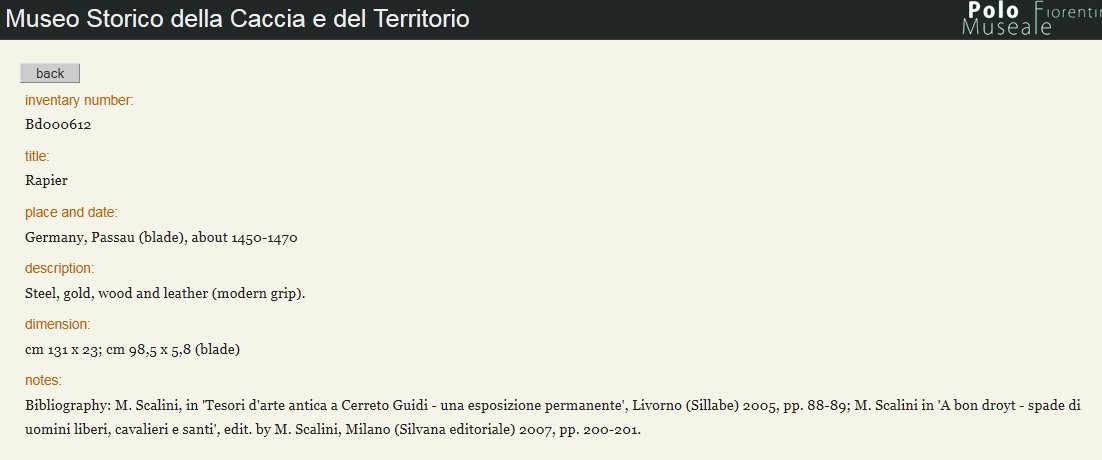This screenshot has width=1102, height=460.
Task: Select the Rapier title text
Action: click(46, 181)
